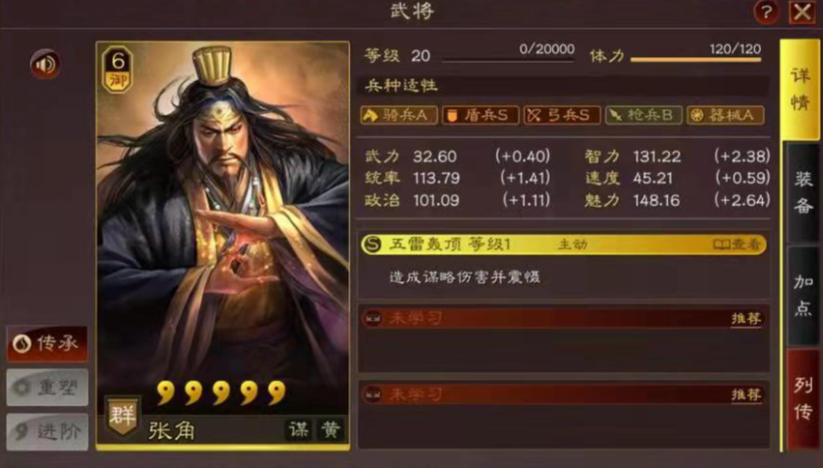Viewport: 823px width, 468px height.
Task: Open the 列传 biography tab
Action: 803,399
